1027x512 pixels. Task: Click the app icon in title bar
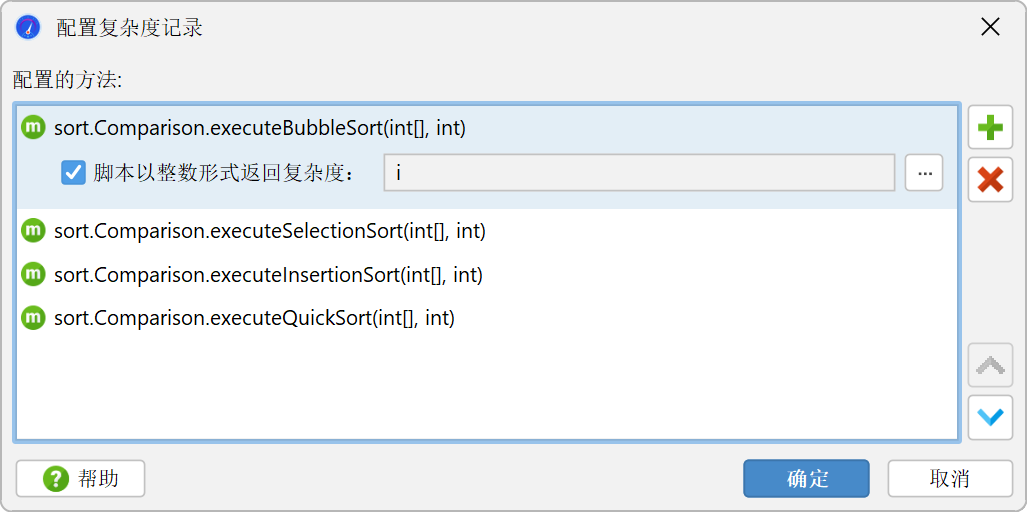pyautogui.click(x=28, y=27)
